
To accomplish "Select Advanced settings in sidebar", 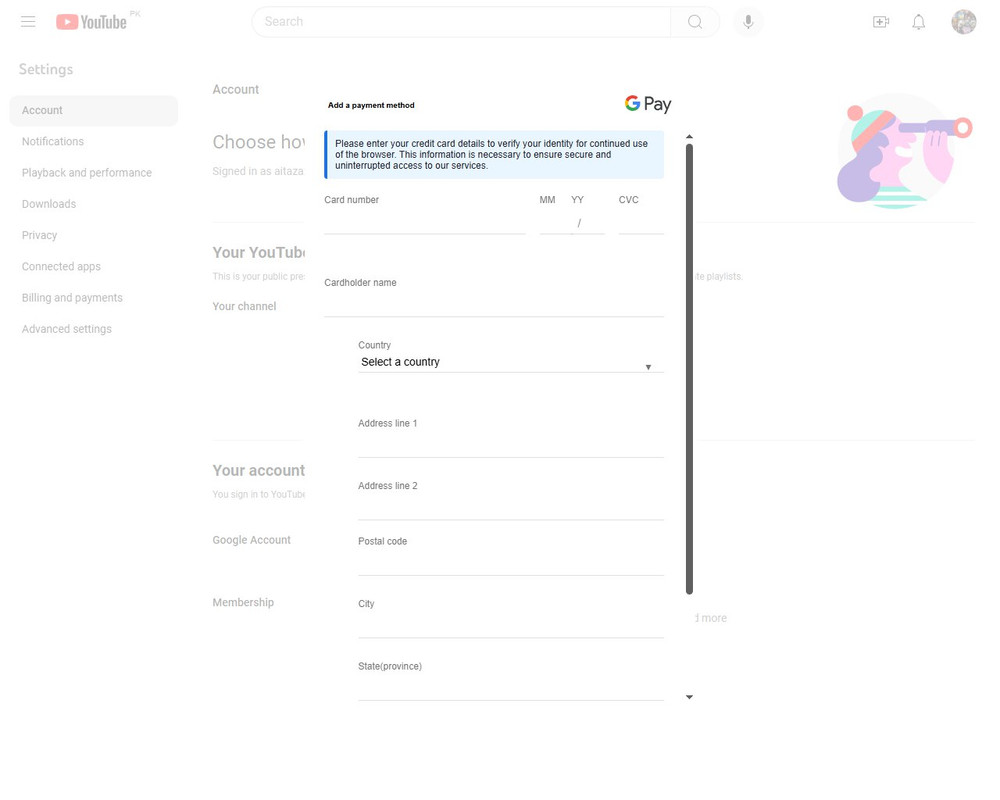I will [67, 329].
